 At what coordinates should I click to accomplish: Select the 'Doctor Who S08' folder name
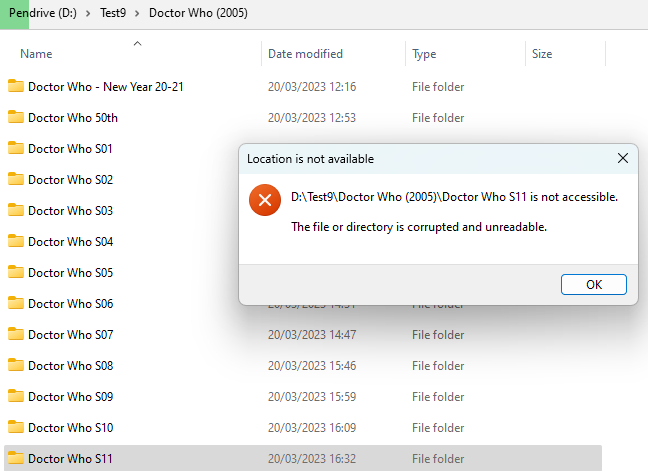70,366
